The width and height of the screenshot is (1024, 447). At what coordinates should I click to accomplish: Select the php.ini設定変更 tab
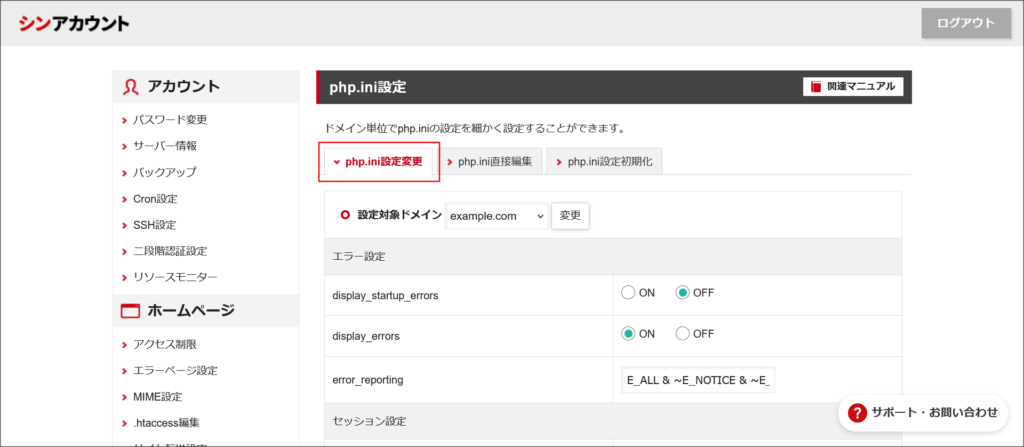[x=379, y=161]
